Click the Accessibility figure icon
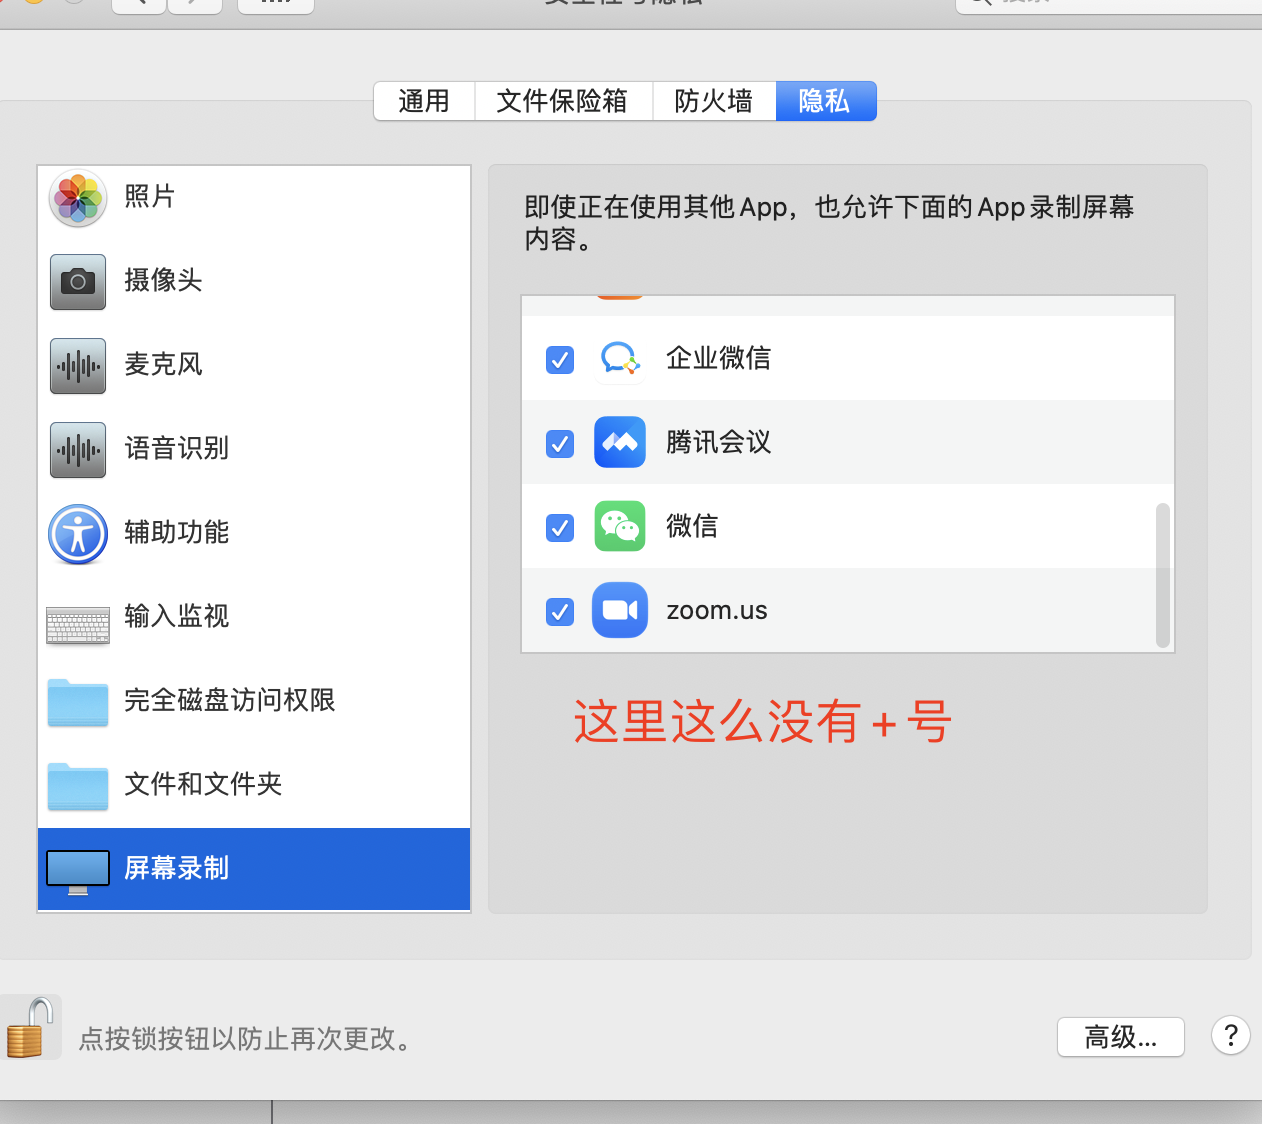The height and width of the screenshot is (1124, 1262). pos(78,534)
